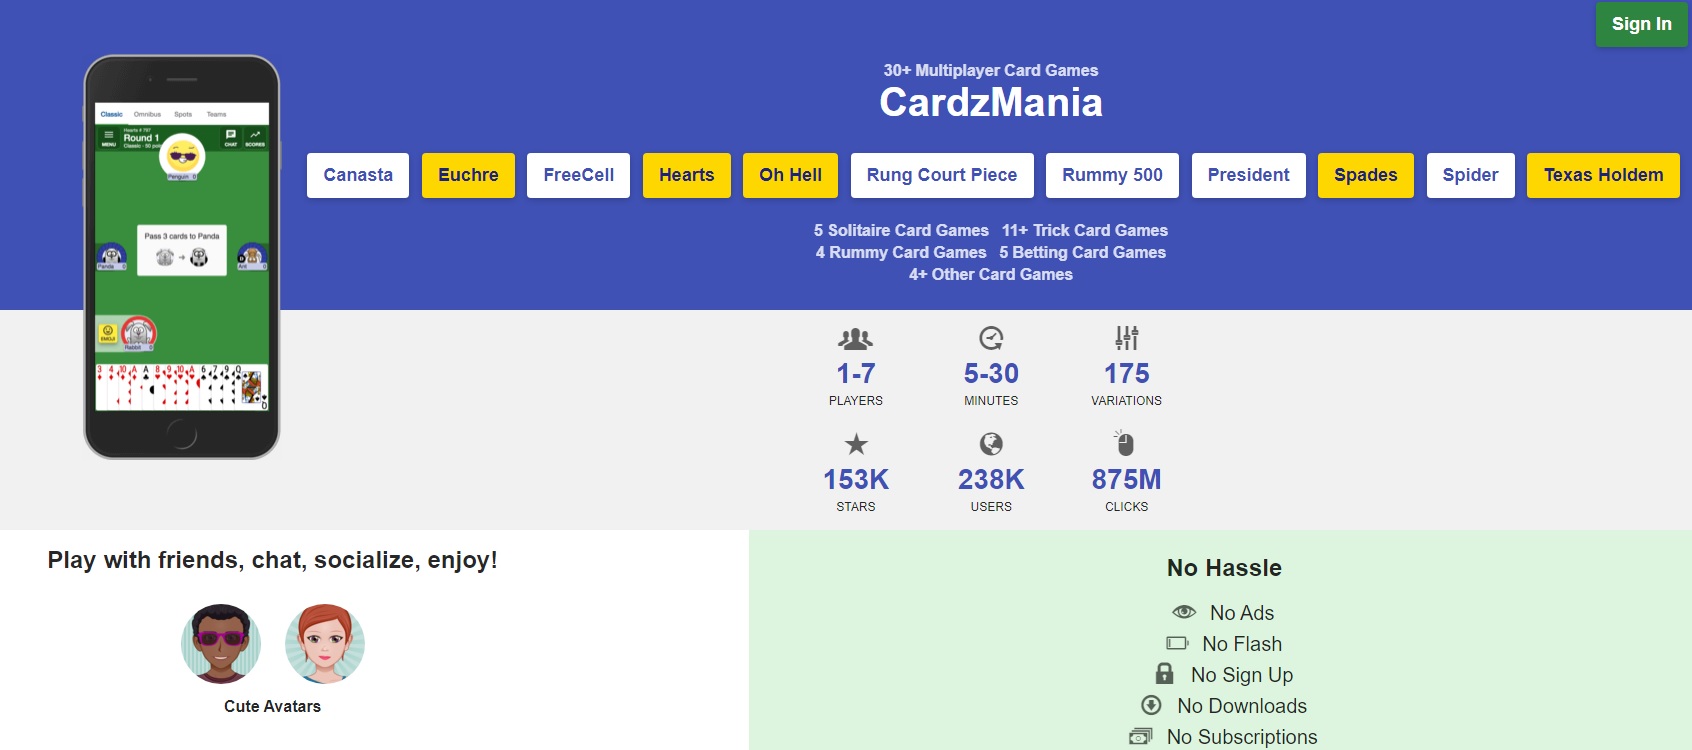Viewport: 1692px width, 750px height.
Task: Click the 238K users value
Action: [991, 480]
